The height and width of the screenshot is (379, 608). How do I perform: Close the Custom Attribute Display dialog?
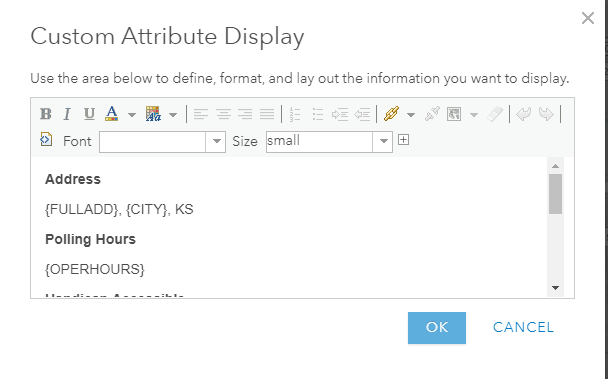pyautogui.click(x=588, y=18)
